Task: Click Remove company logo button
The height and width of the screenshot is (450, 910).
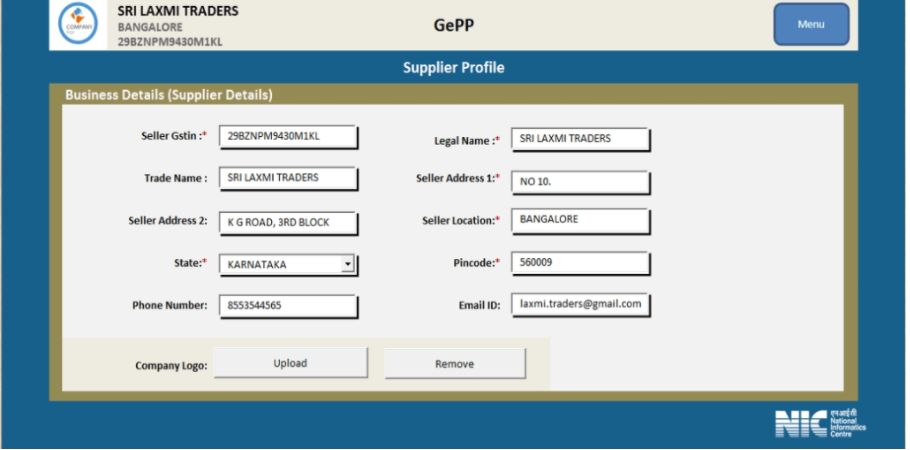Action: 455,364
